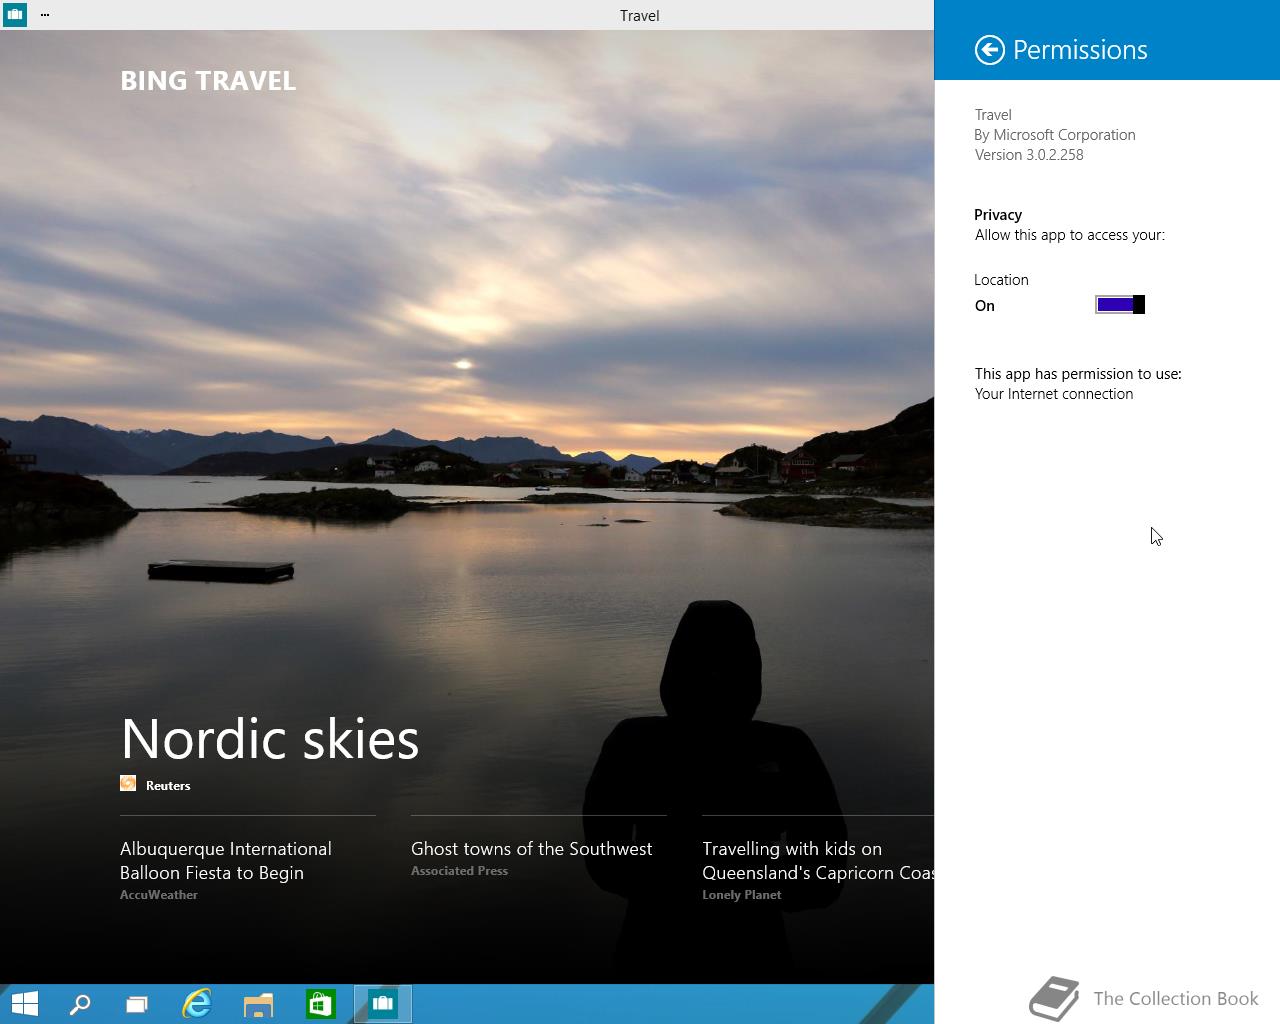Screen dimensions: 1280x1024
Task: Click the BING TRAVEL heading
Action: pos(208,81)
